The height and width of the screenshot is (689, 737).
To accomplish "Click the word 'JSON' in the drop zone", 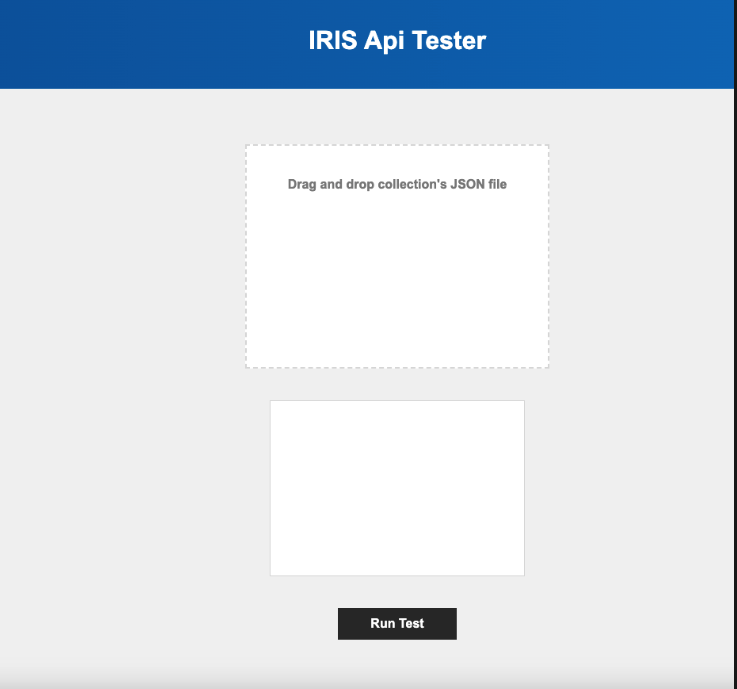I will pos(469,184).
